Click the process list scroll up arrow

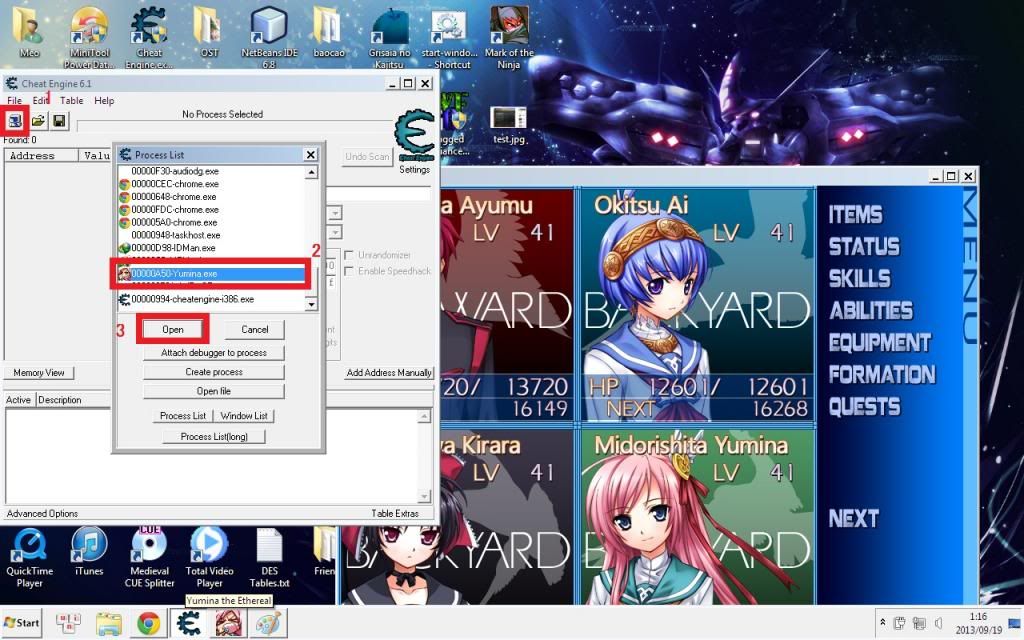coord(312,172)
